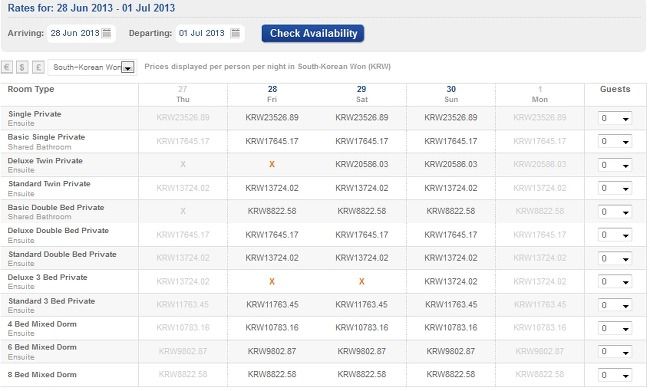Open guests dropdown for Standard Double Bed Private

tap(615, 258)
